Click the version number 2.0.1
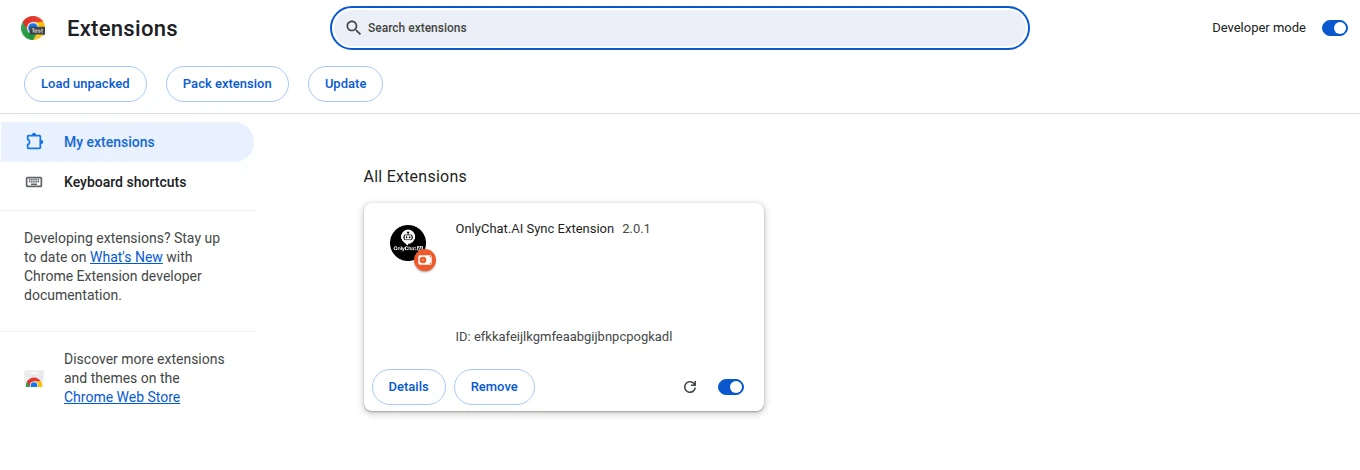Image resolution: width=1360 pixels, height=470 pixels. click(636, 229)
